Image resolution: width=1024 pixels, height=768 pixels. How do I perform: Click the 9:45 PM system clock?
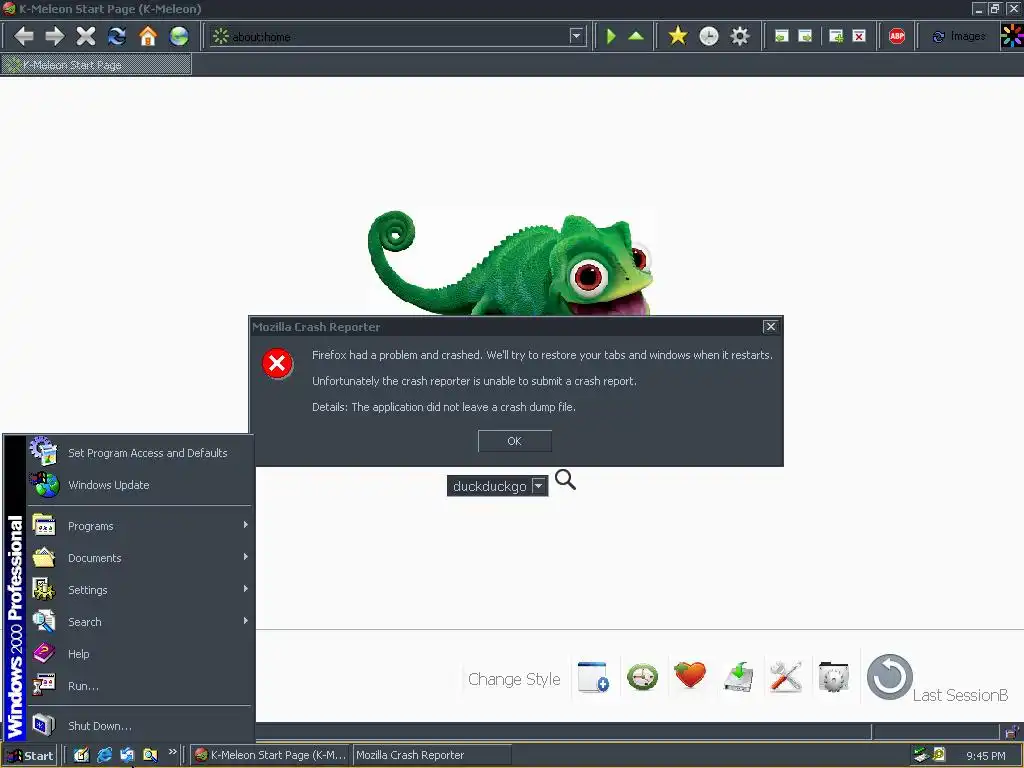985,756
